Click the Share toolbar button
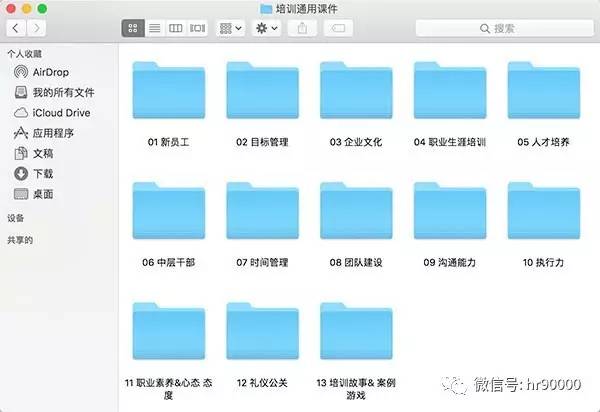The image size is (600, 412). pos(303,29)
